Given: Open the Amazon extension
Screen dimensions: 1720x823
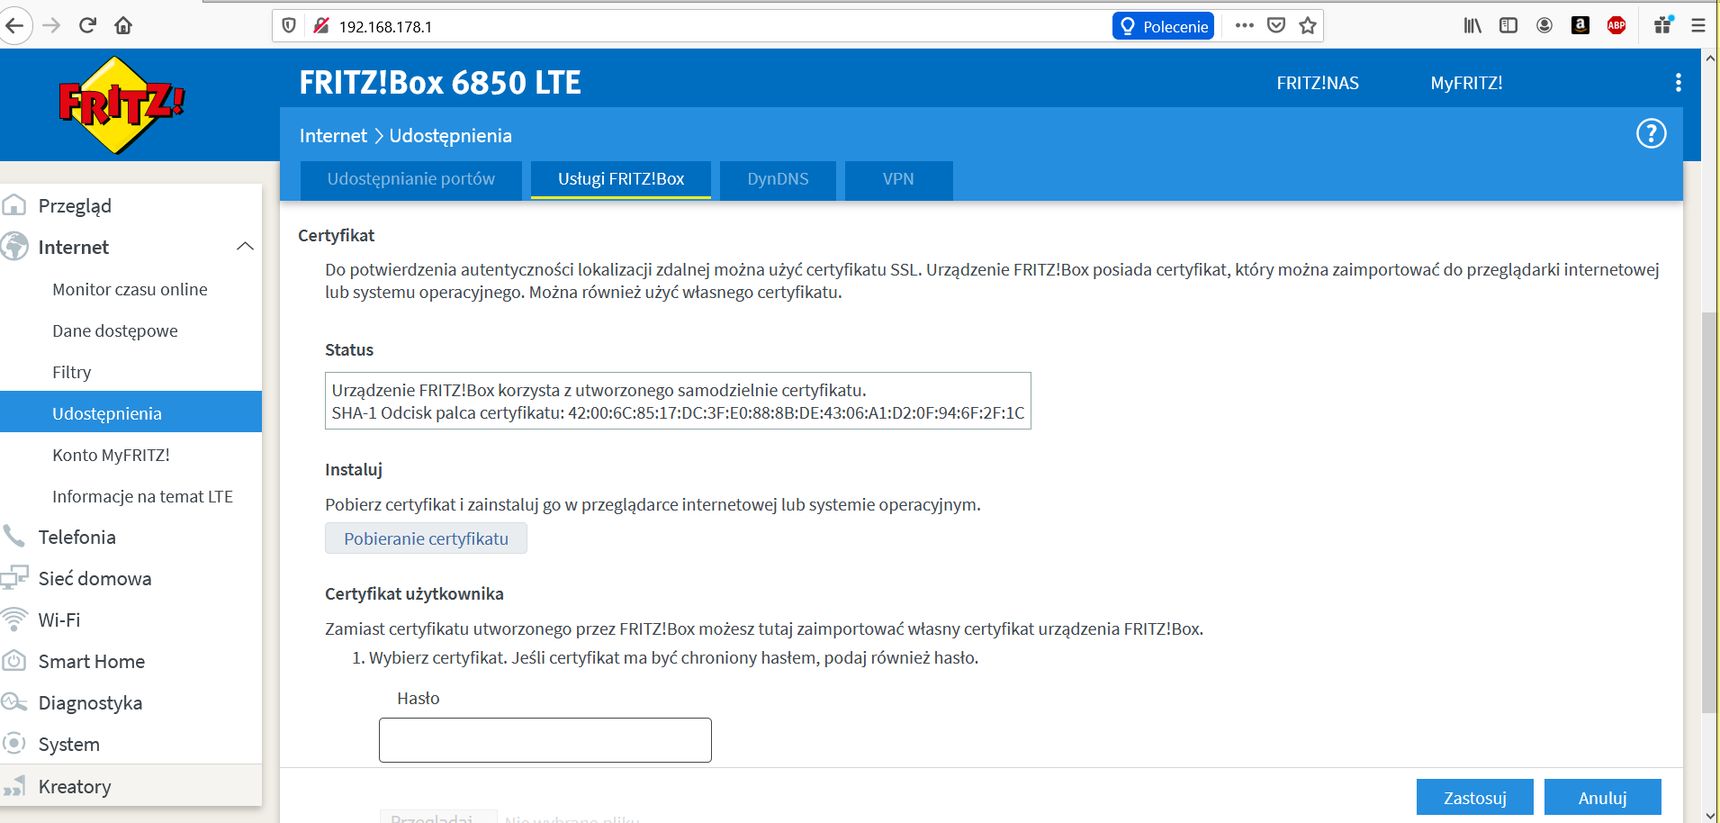Looking at the screenshot, I should tap(1580, 26).
